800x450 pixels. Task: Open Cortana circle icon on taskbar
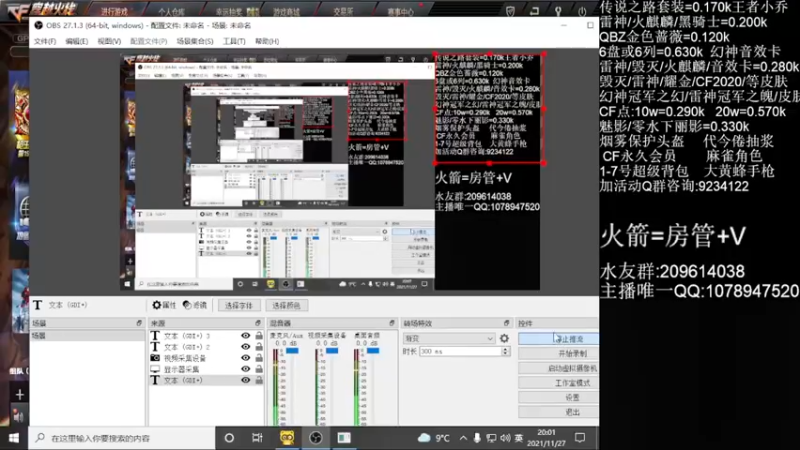coord(229,438)
